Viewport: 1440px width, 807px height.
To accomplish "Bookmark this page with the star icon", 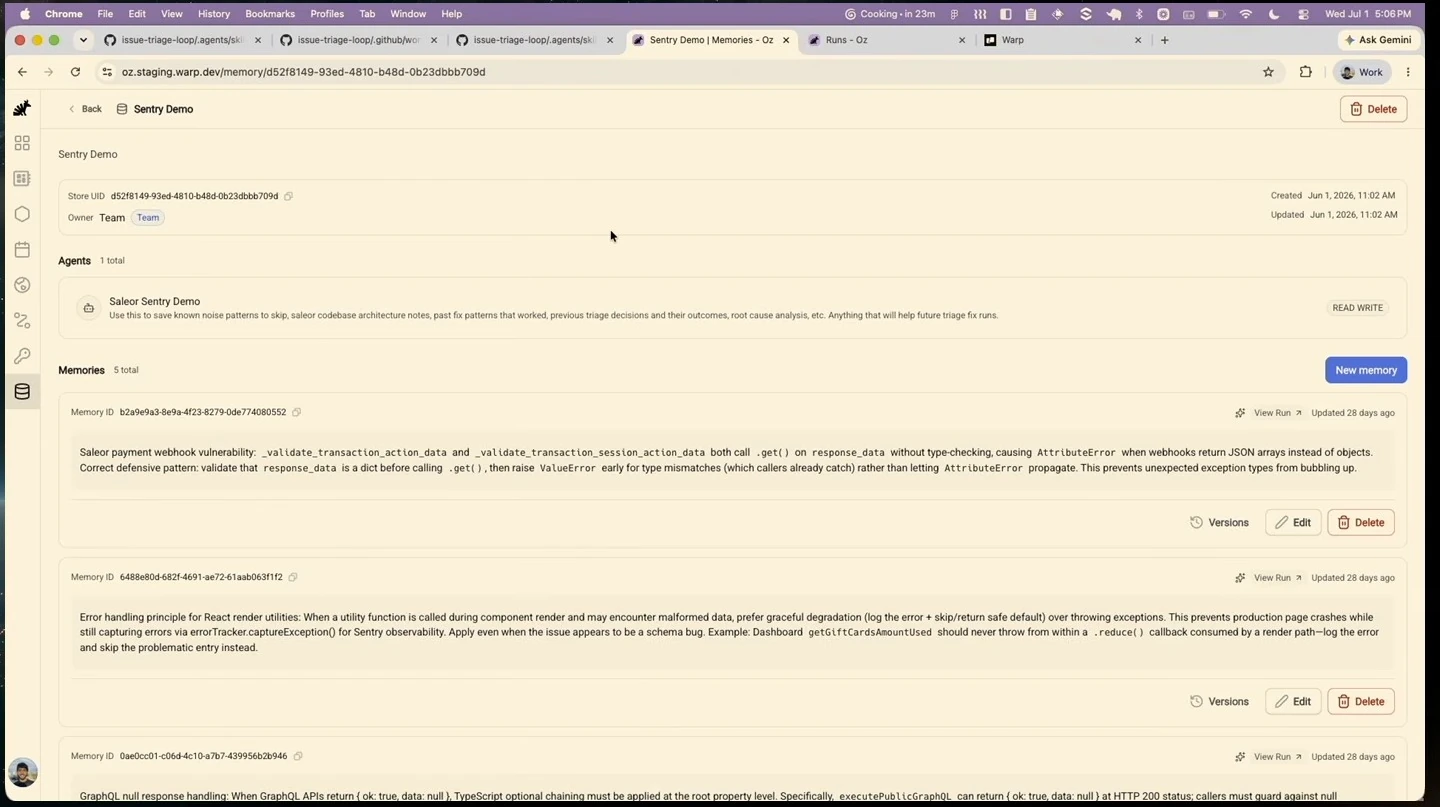I will click(x=1268, y=72).
